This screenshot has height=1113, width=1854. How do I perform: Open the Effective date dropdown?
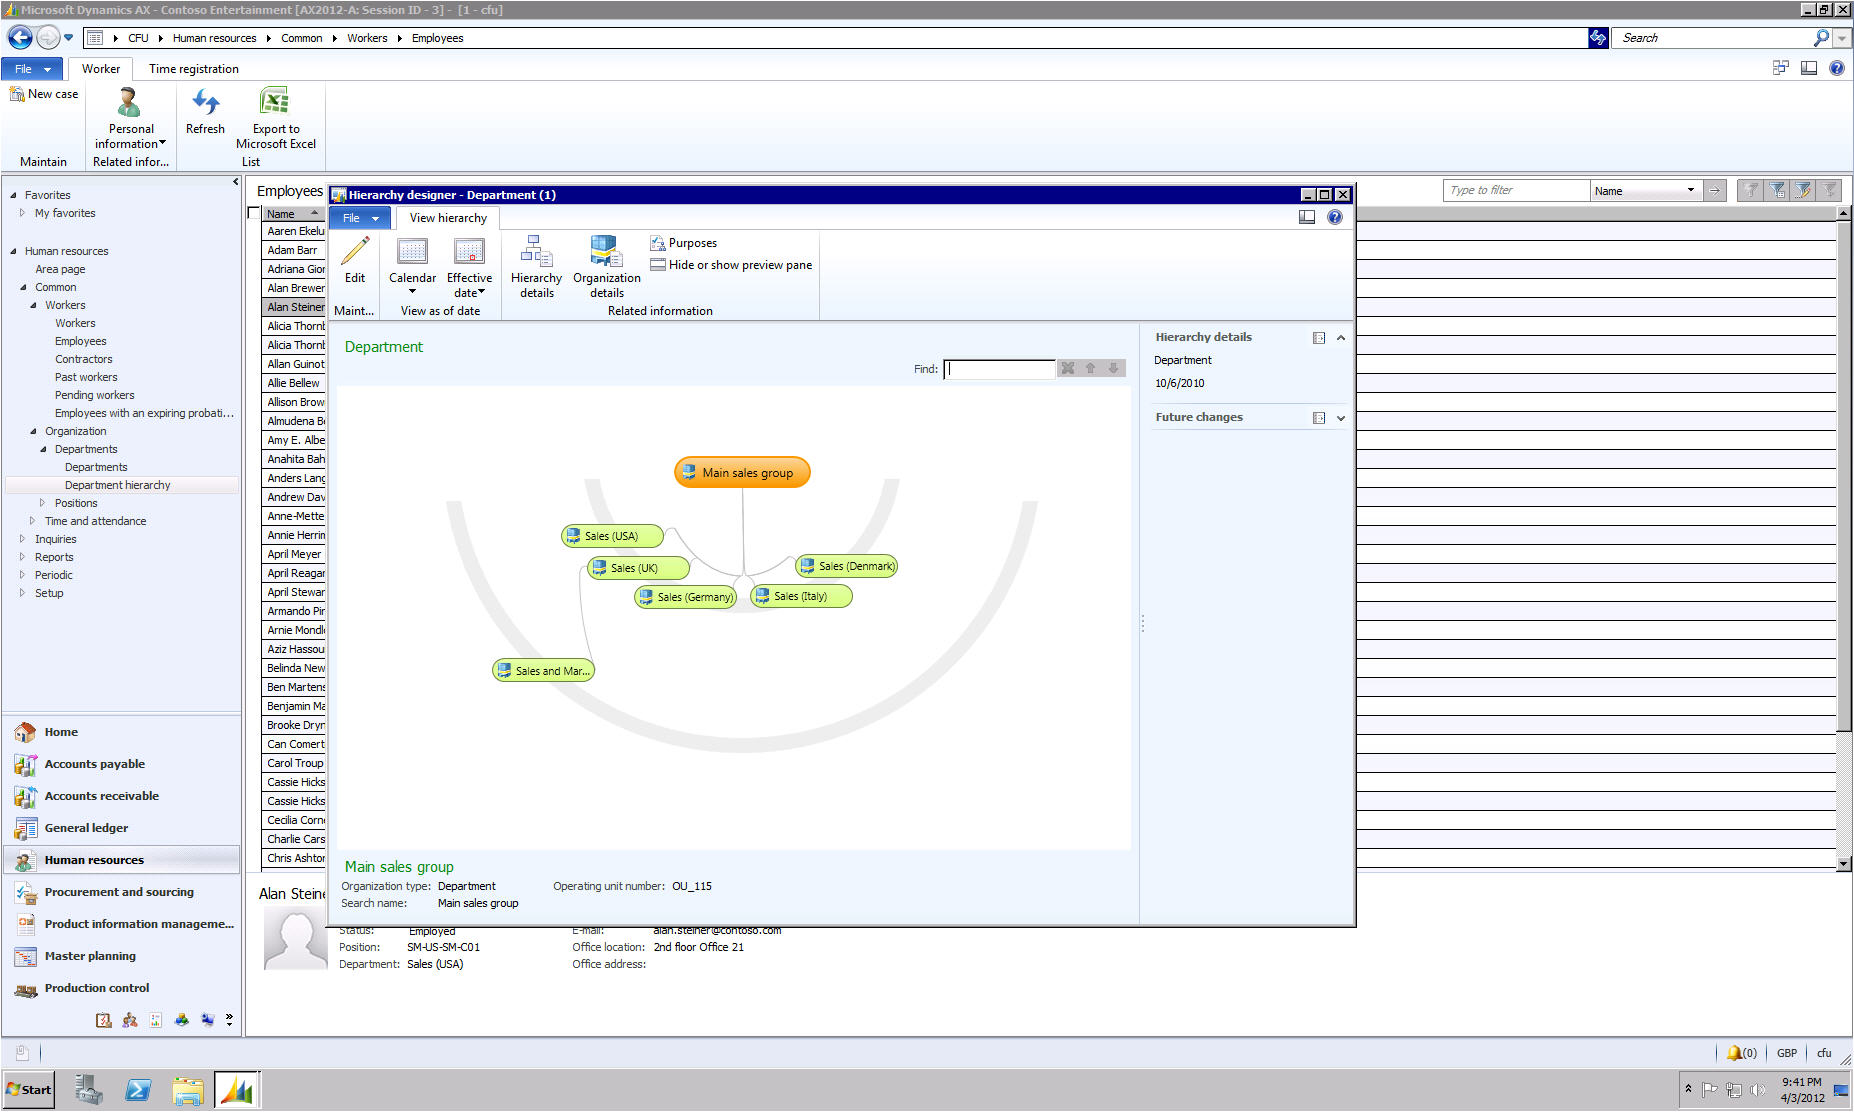point(469,267)
